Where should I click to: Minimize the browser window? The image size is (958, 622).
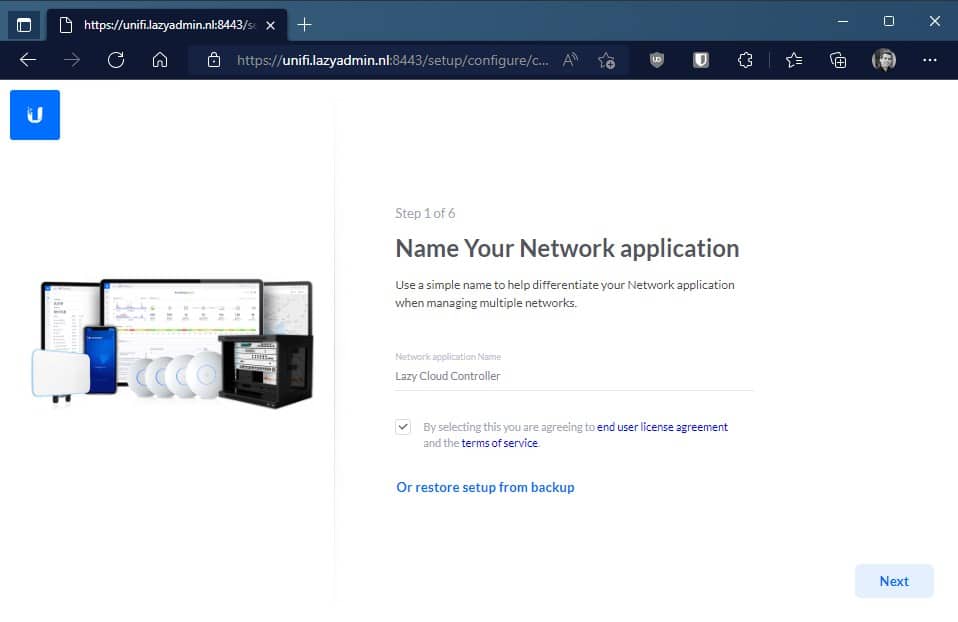tap(843, 21)
